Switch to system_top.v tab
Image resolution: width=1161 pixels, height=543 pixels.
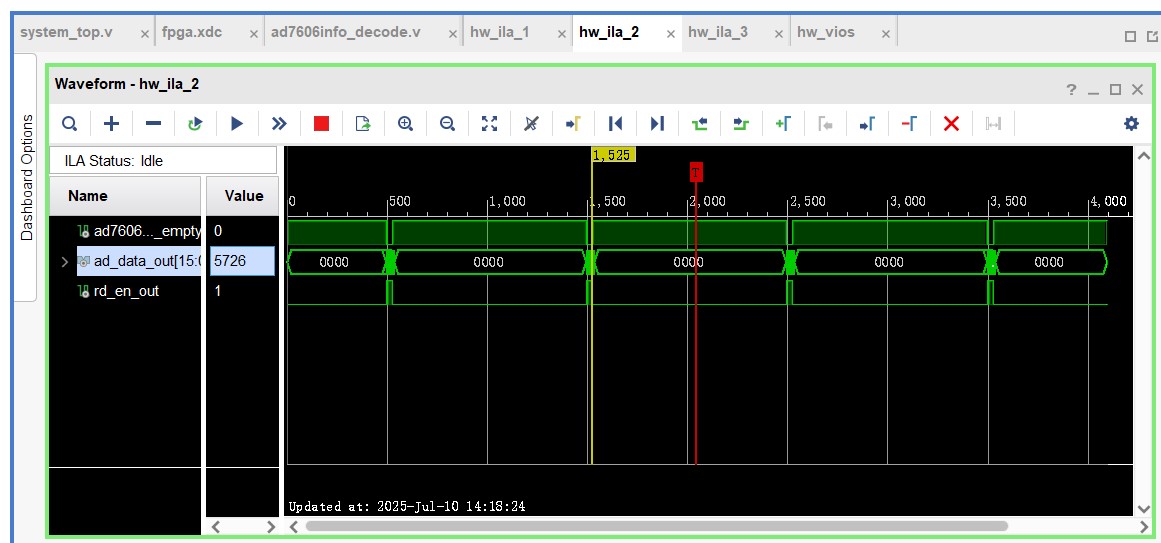coord(67,33)
